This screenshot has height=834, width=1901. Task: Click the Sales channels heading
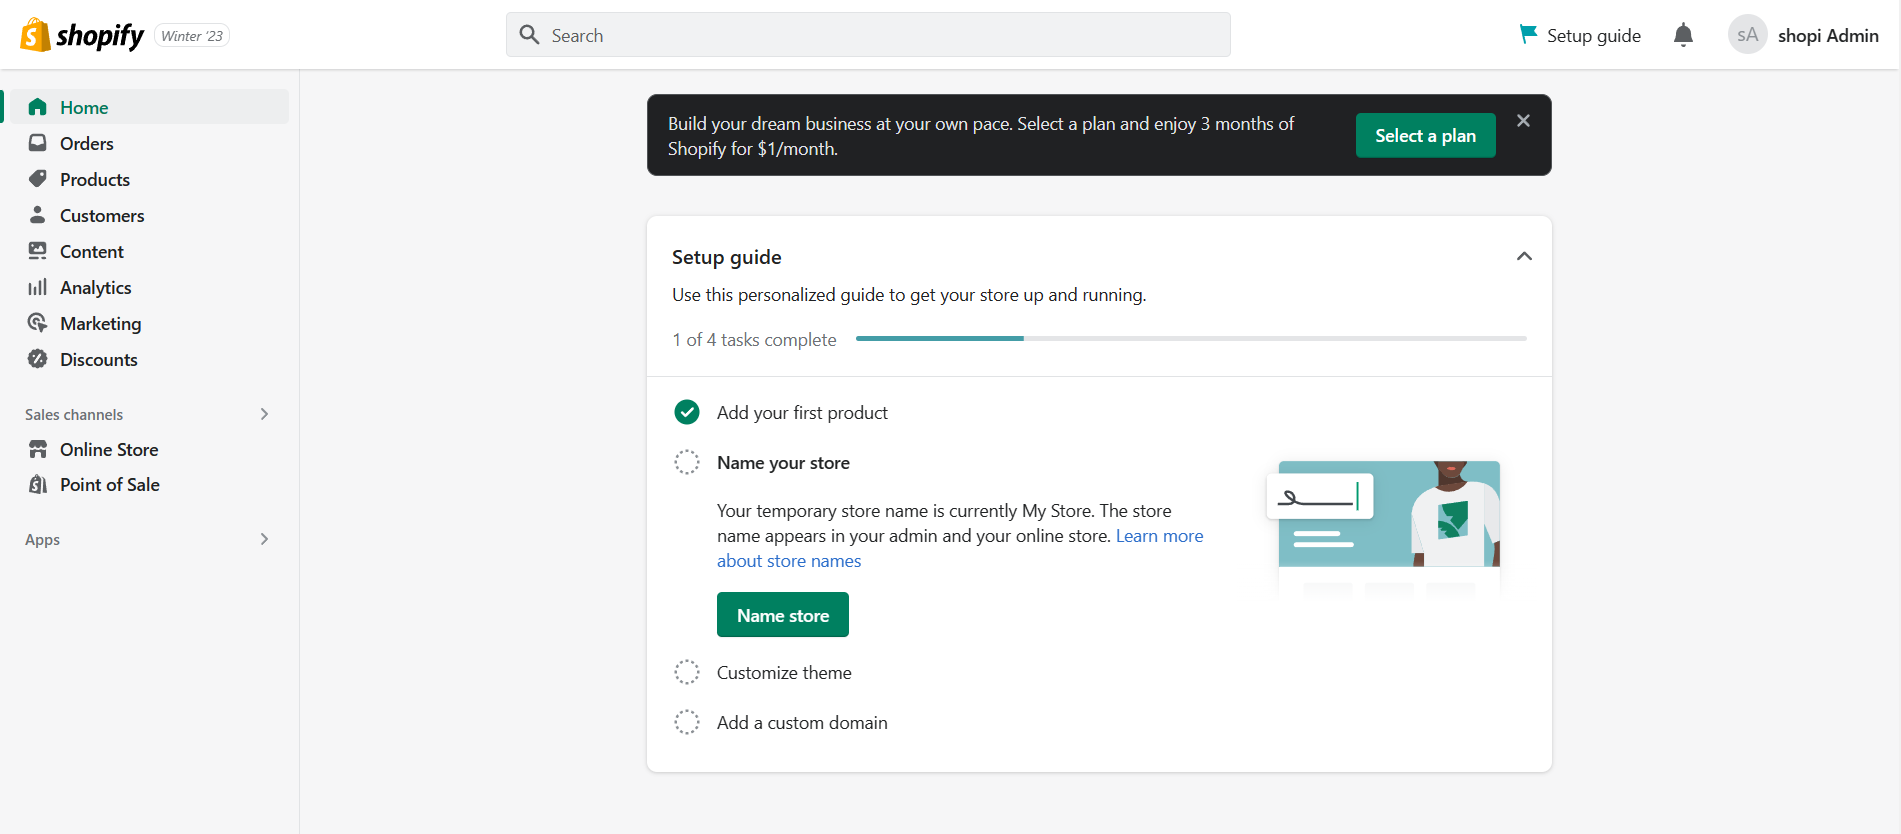(x=74, y=414)
